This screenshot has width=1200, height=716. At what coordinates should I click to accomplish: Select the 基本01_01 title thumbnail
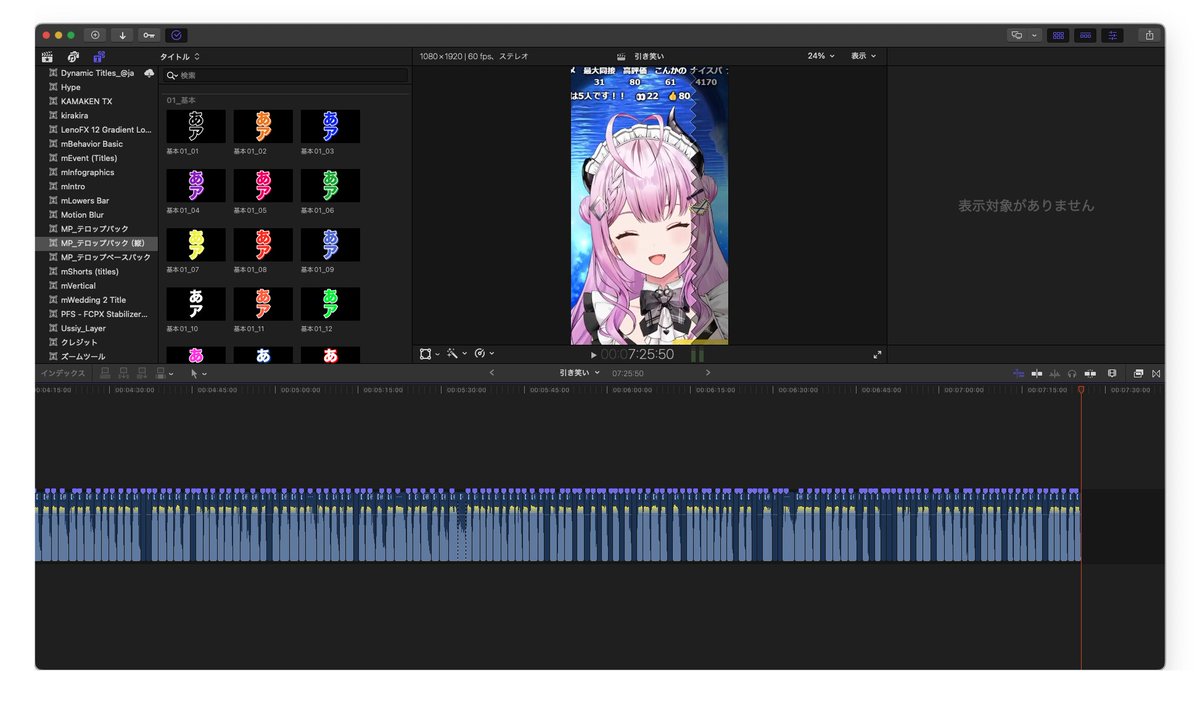196,126
